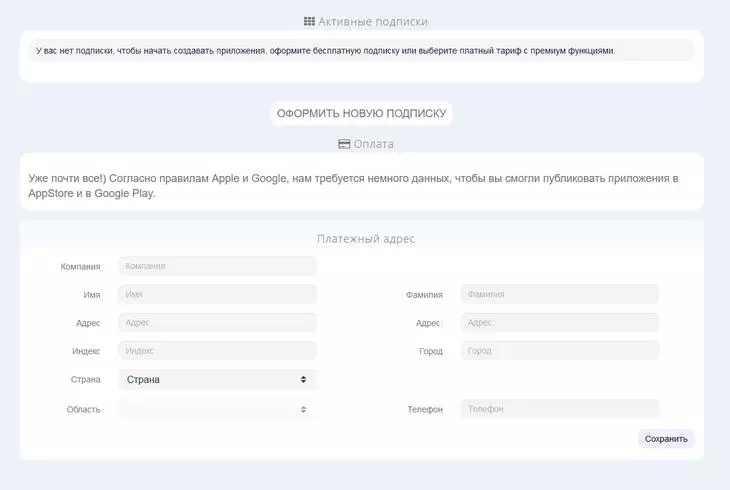Click the credit card icon beside Оплата
The width and height of the screenshot is (730, 490).
[x=344, y=144]
